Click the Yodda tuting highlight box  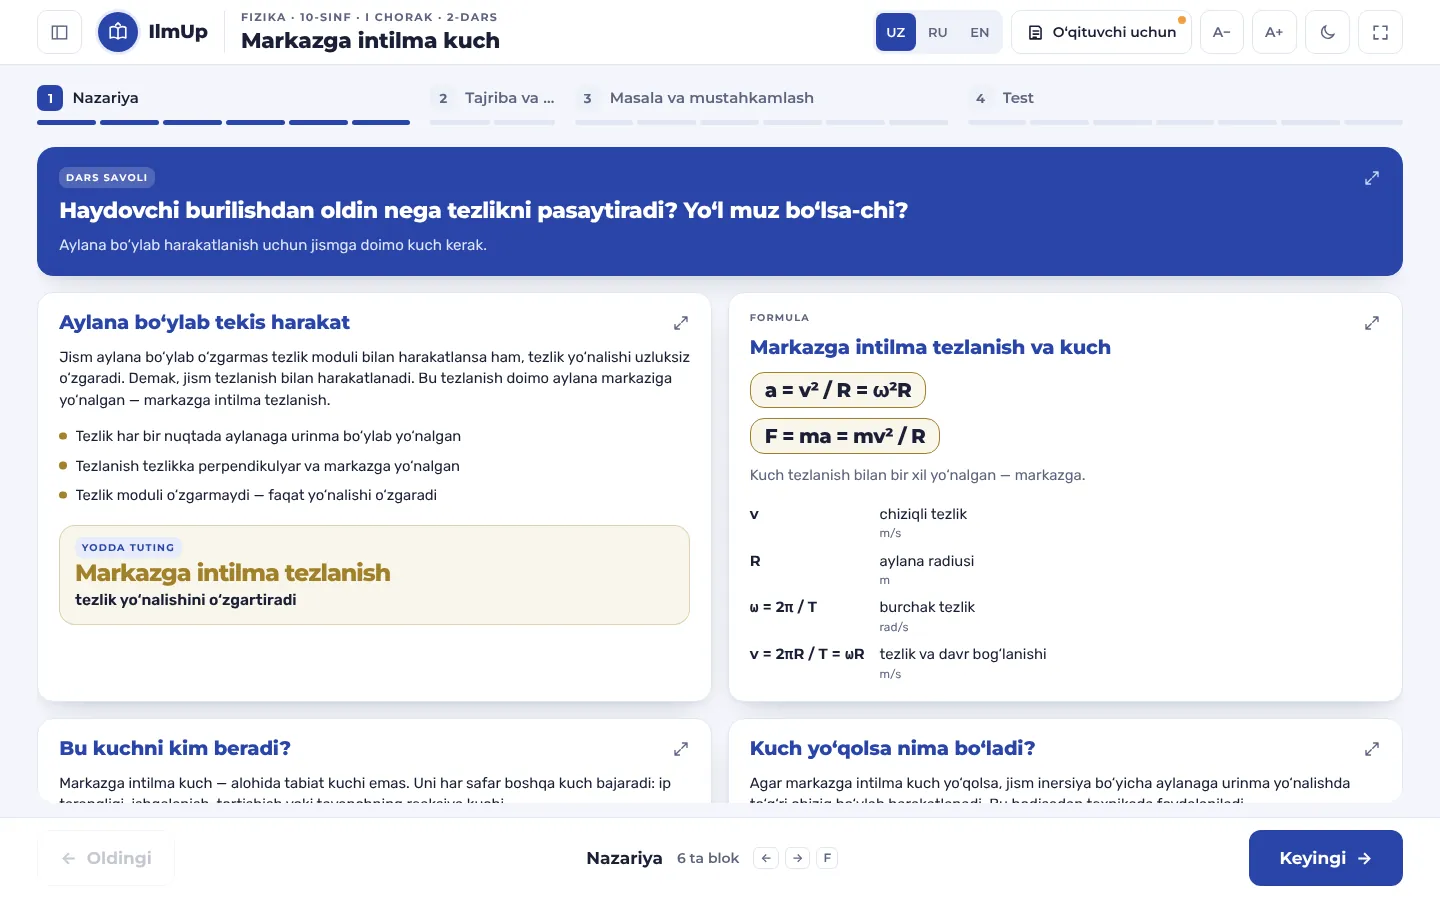tap(374, 575)
